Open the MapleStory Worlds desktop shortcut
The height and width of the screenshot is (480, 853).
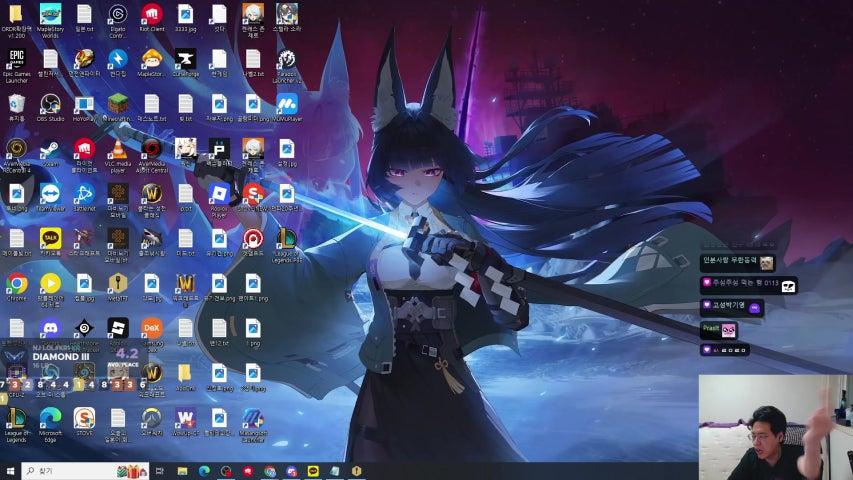[50, 14]
